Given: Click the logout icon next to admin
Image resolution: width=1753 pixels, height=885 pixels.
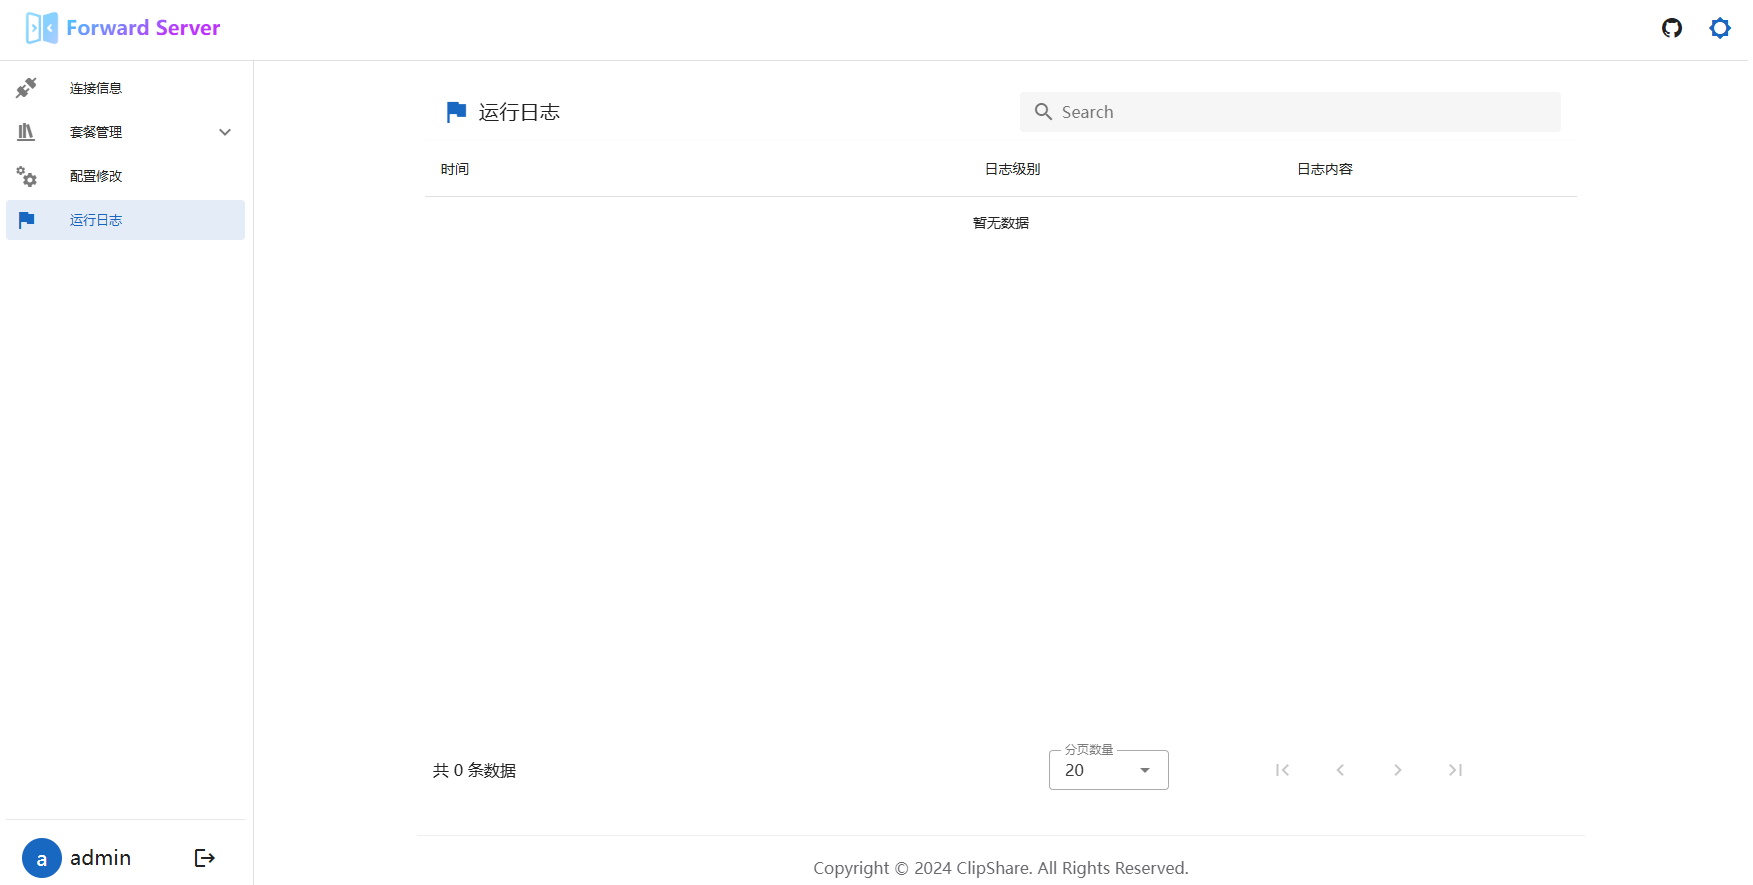Looking at the screenshot, I should tap(204, 858).
